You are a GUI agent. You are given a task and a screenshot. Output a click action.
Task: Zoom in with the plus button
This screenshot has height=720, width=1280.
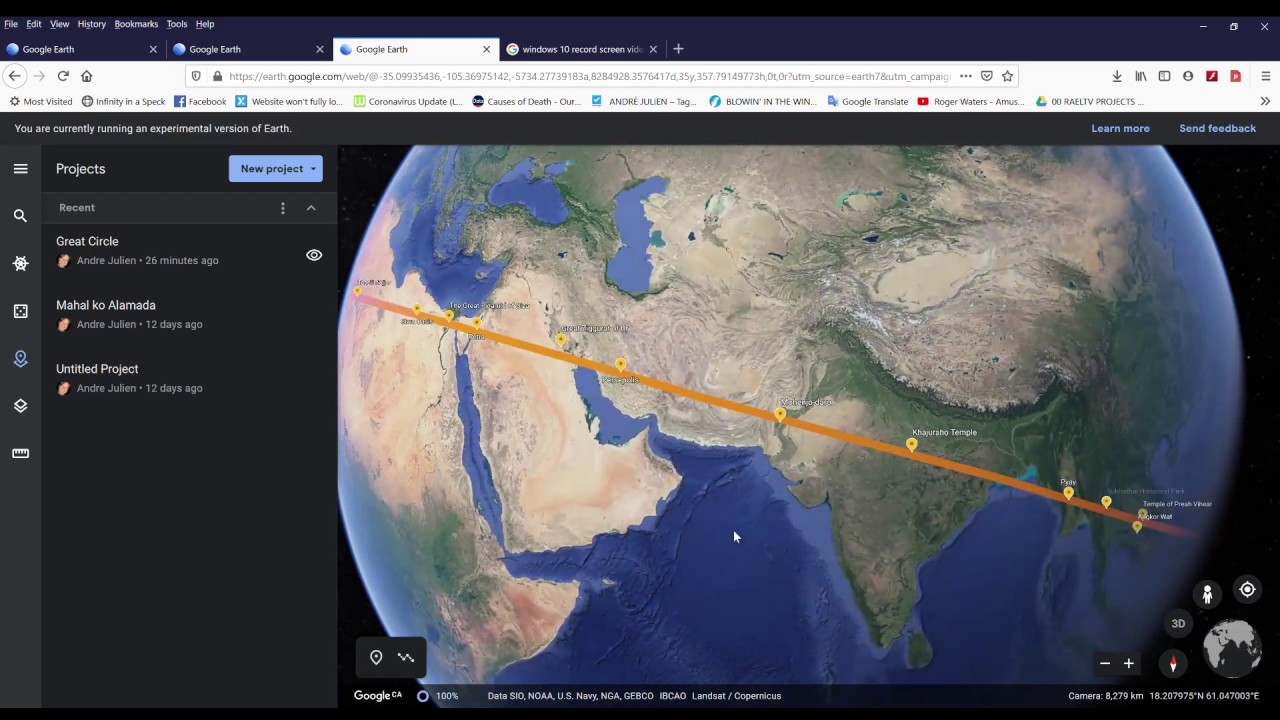coord(1129,663)
